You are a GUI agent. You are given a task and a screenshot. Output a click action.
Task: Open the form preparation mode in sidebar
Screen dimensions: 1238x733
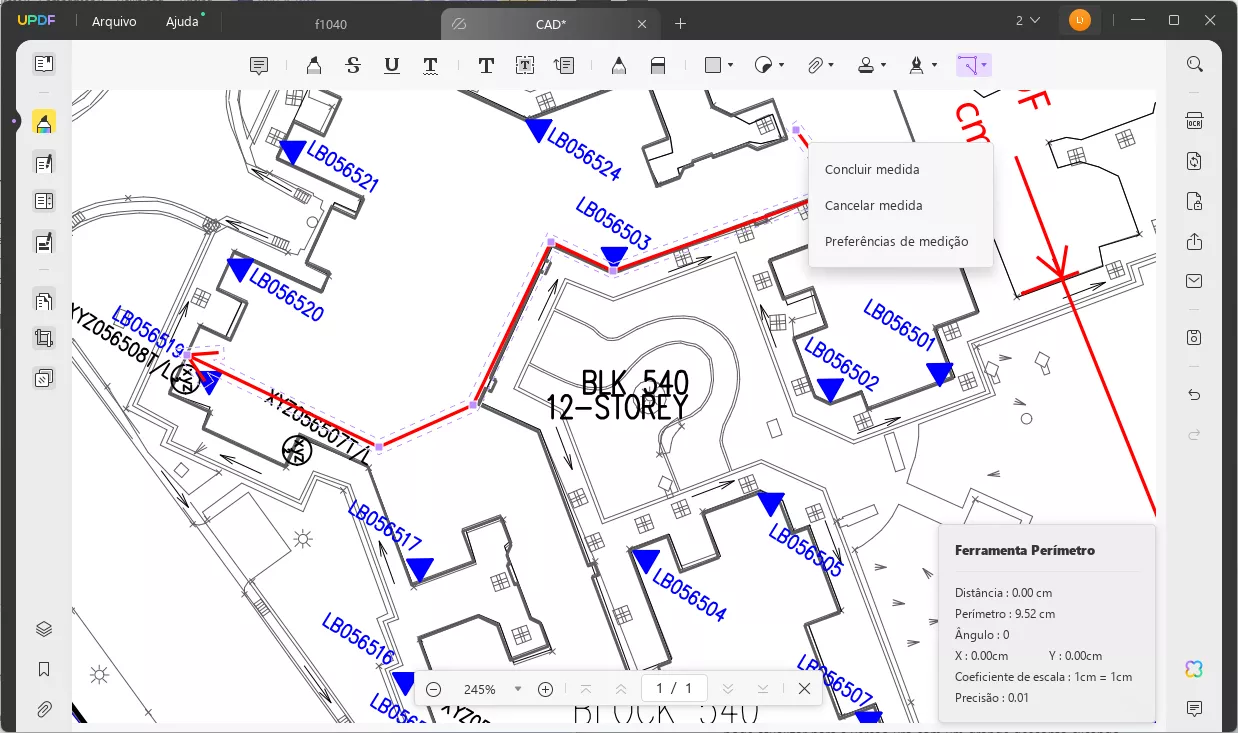(43, 242)
